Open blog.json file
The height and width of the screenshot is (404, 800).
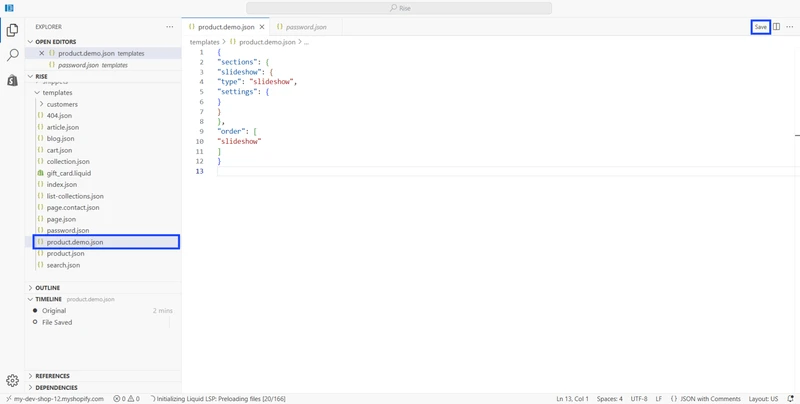click(60, 139)
